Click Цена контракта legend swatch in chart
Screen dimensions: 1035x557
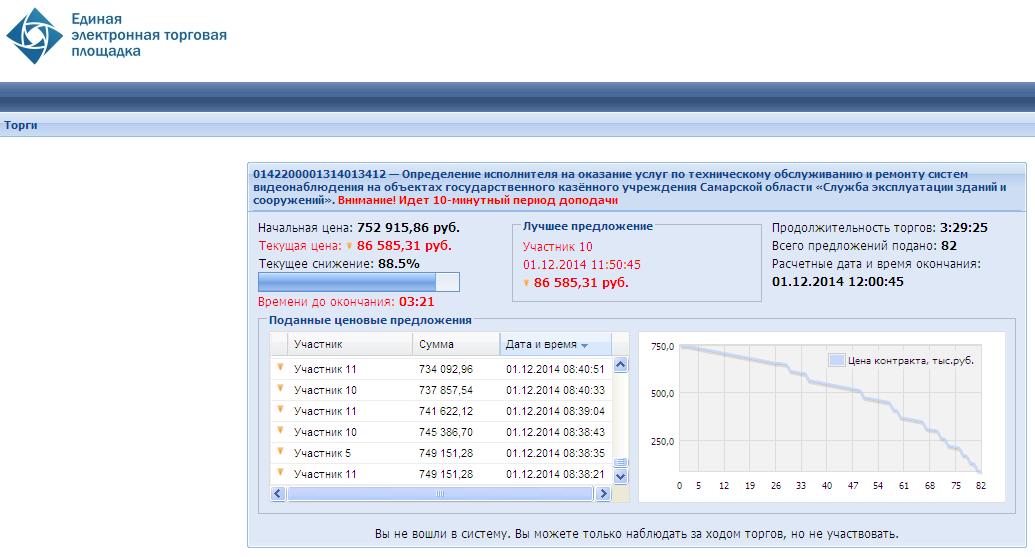point(836,360)
